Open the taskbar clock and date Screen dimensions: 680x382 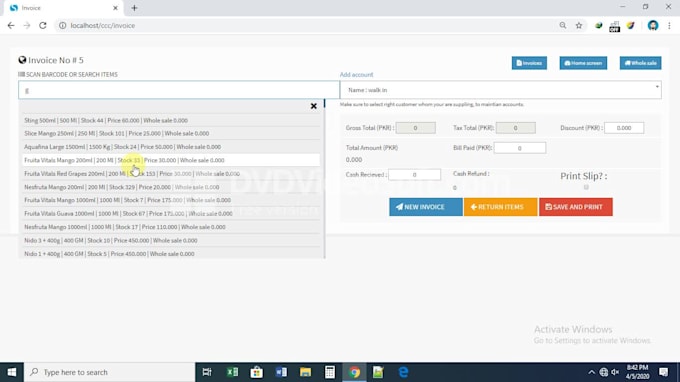point(637,372)
